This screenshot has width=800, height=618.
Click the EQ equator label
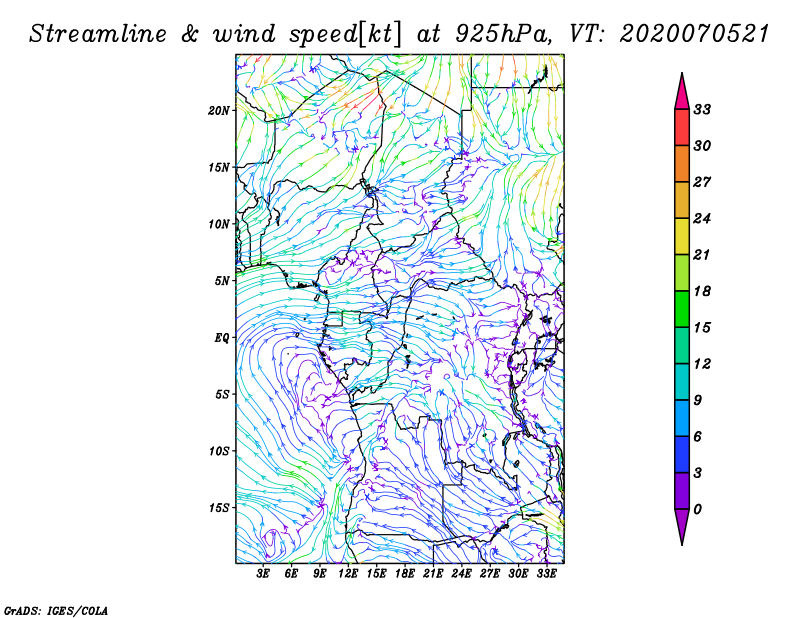pos(222,338)
